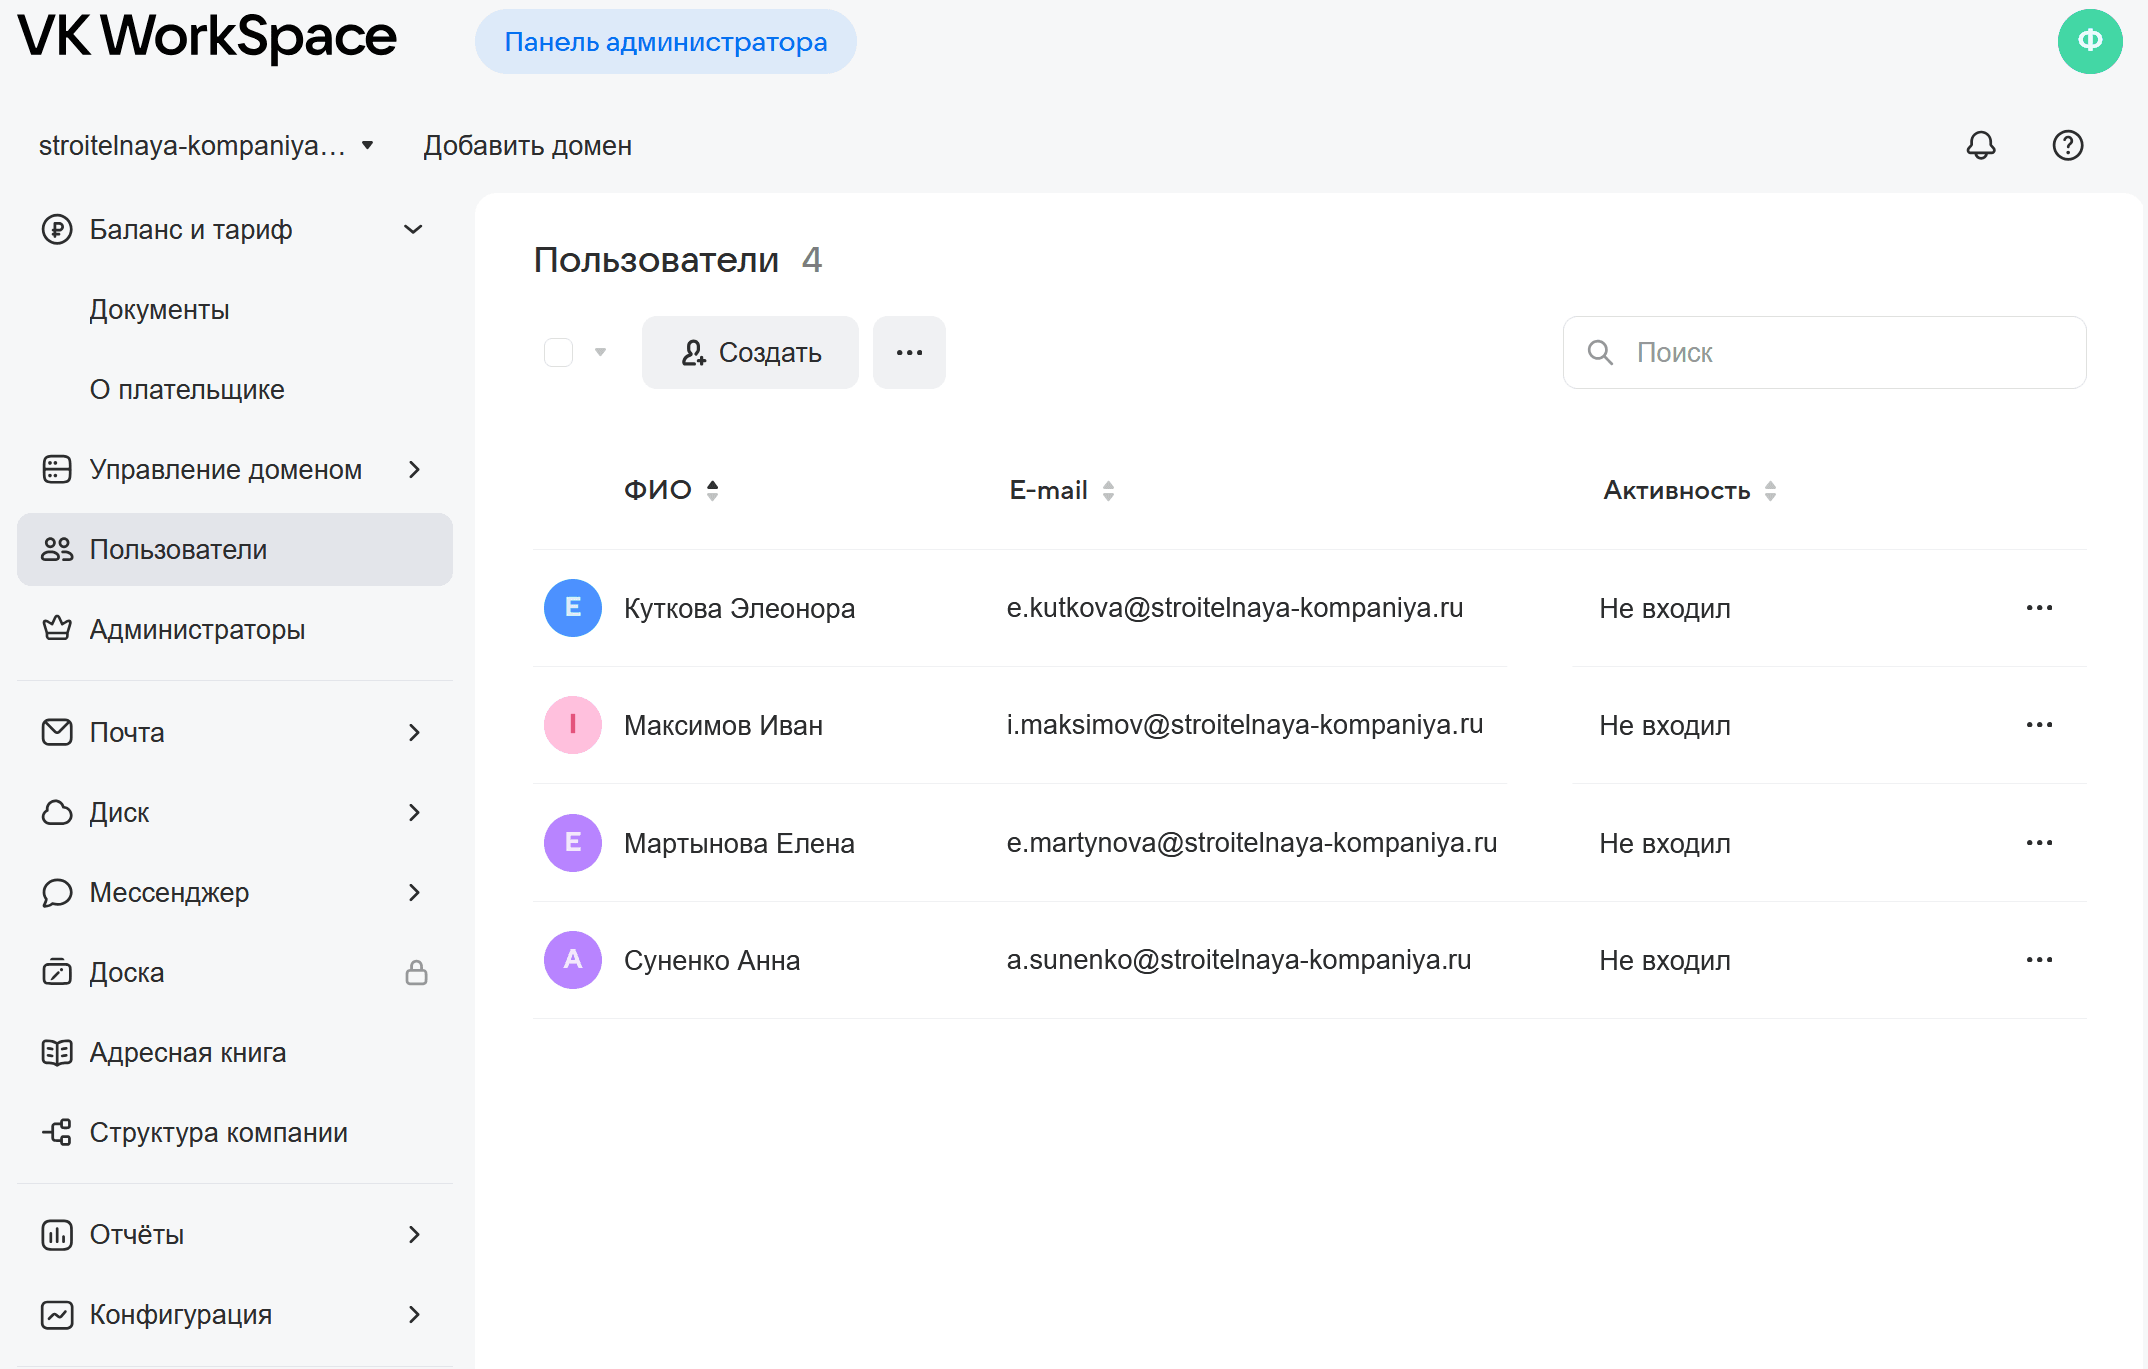Open the Мессенджер chat icon

point(57,892)
